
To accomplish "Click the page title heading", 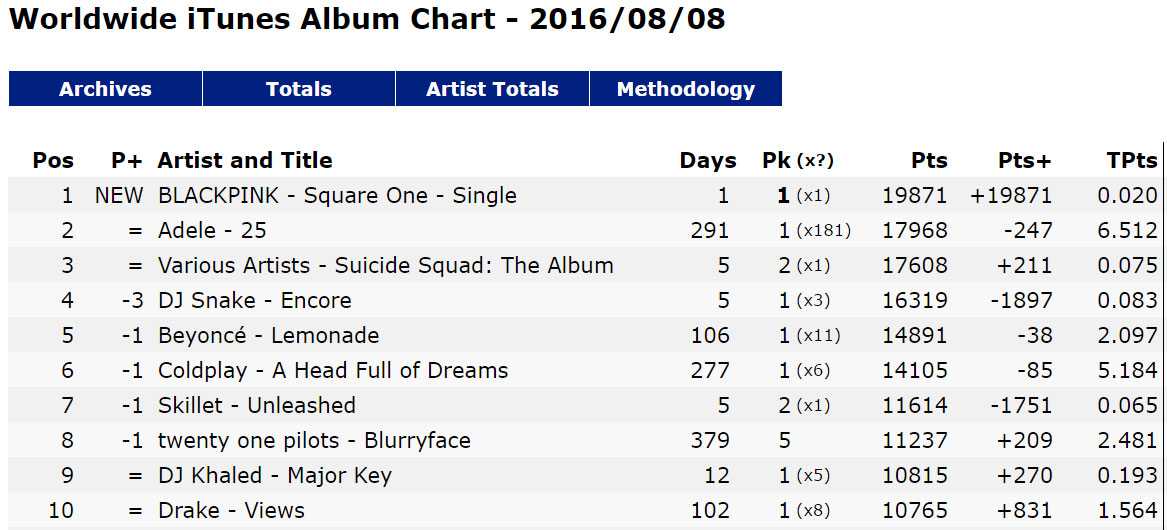I will [367, 19].
